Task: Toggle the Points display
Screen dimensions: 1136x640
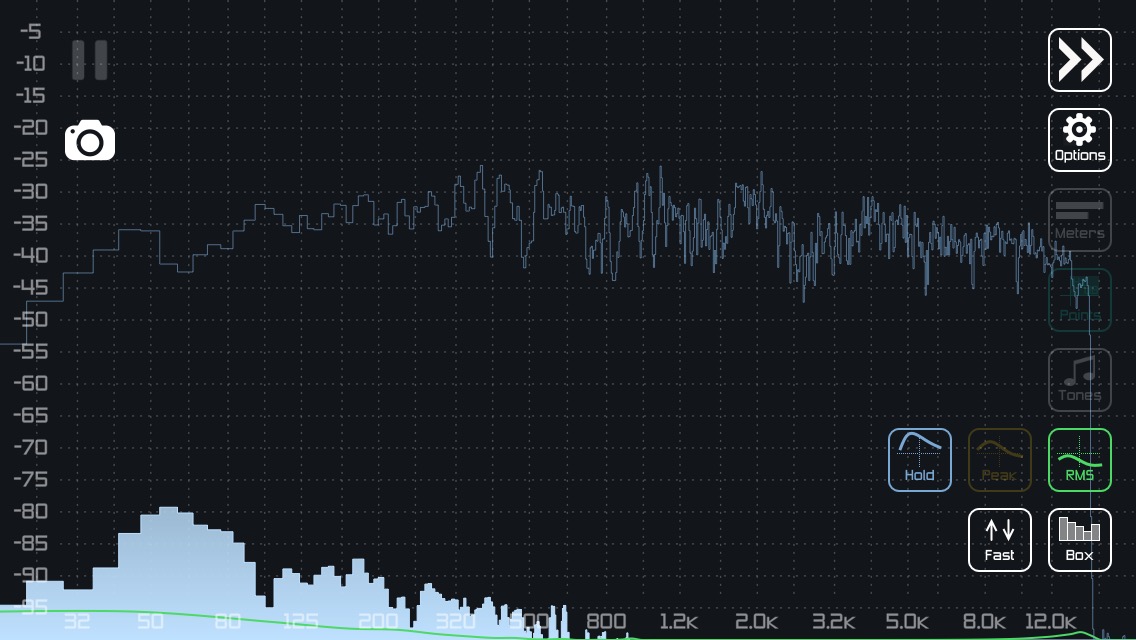Action: coord(1079,300)
